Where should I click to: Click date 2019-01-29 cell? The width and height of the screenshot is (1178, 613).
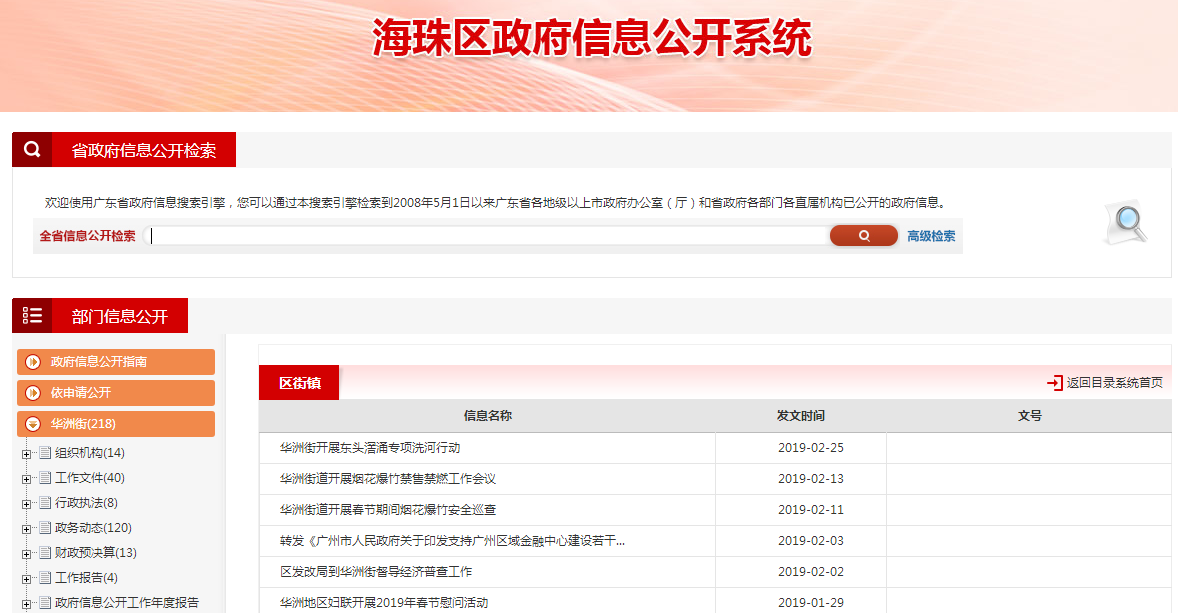tap(811, 602)
